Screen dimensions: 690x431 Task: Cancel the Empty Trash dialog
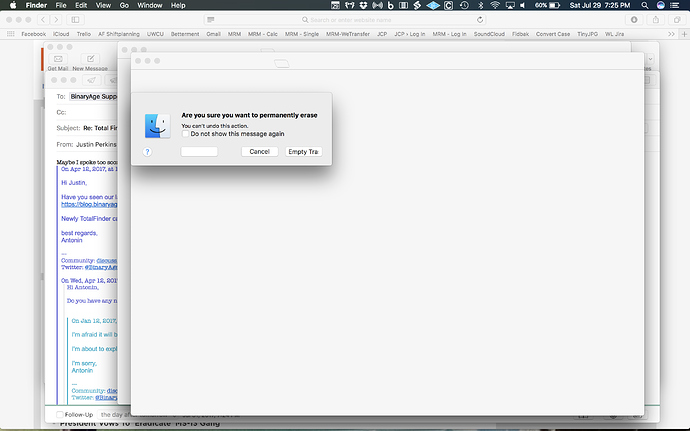(260, 151)
